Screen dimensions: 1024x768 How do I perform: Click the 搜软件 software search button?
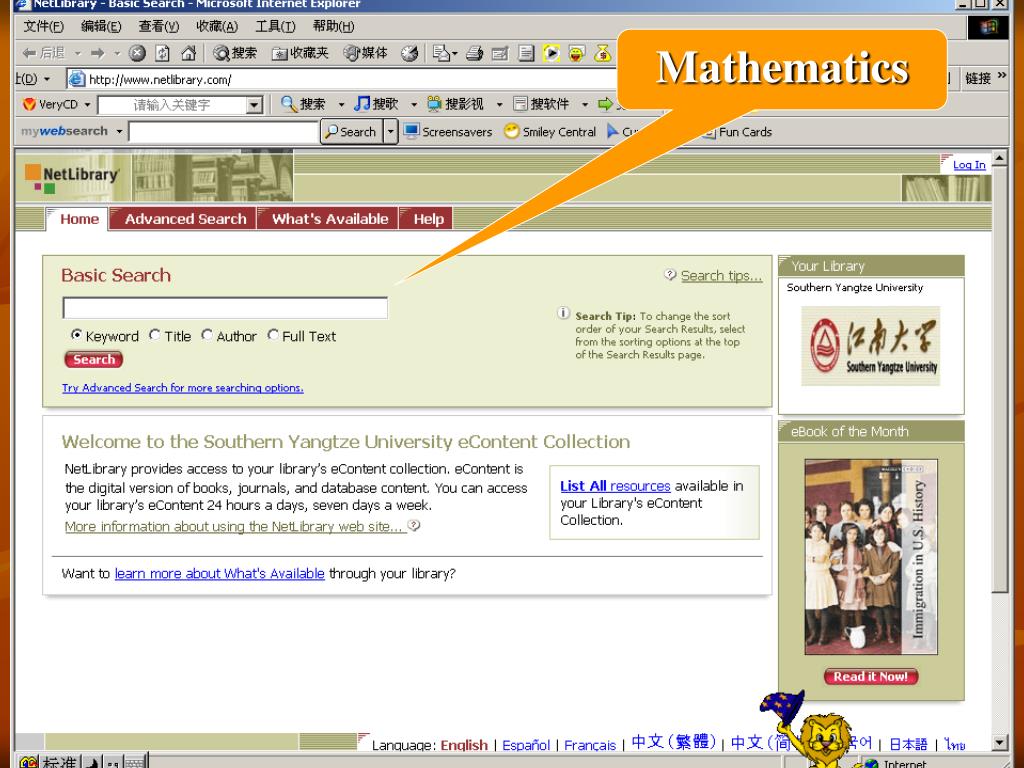coord(541,104)
